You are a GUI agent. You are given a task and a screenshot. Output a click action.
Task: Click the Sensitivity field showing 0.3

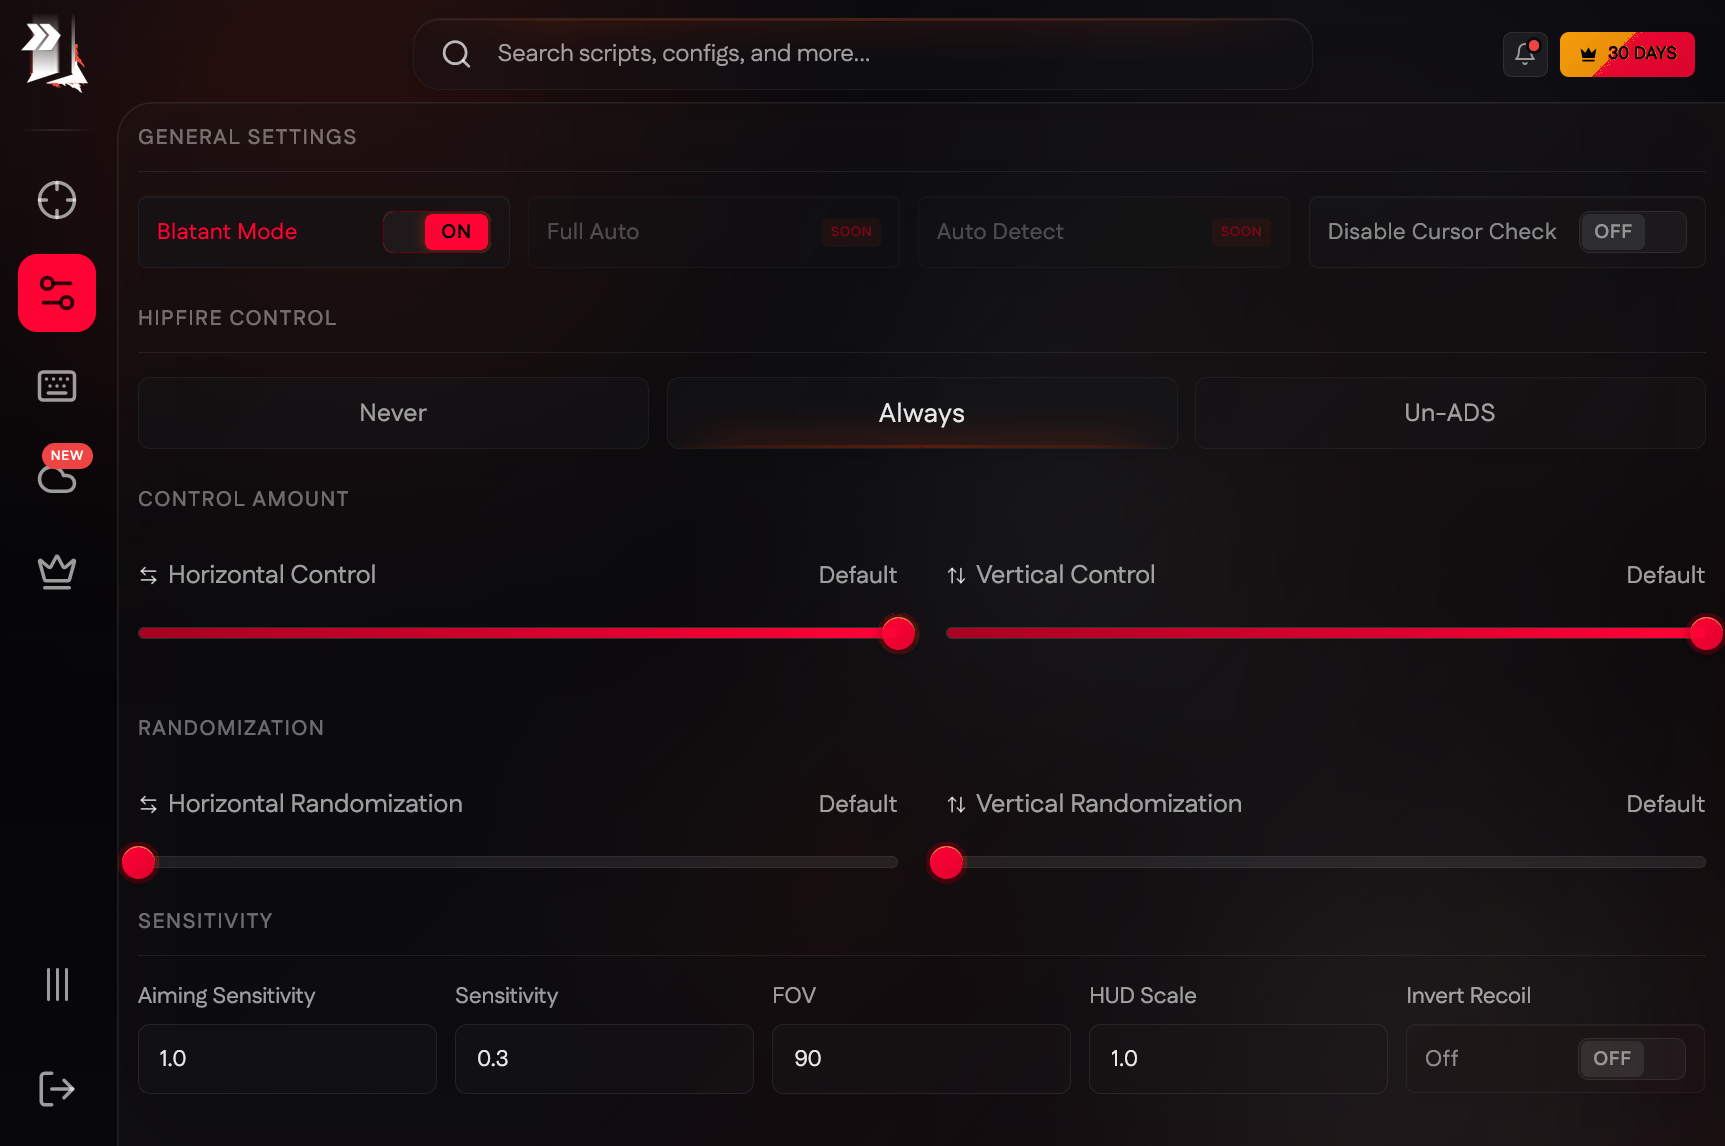click(604, 1059)
